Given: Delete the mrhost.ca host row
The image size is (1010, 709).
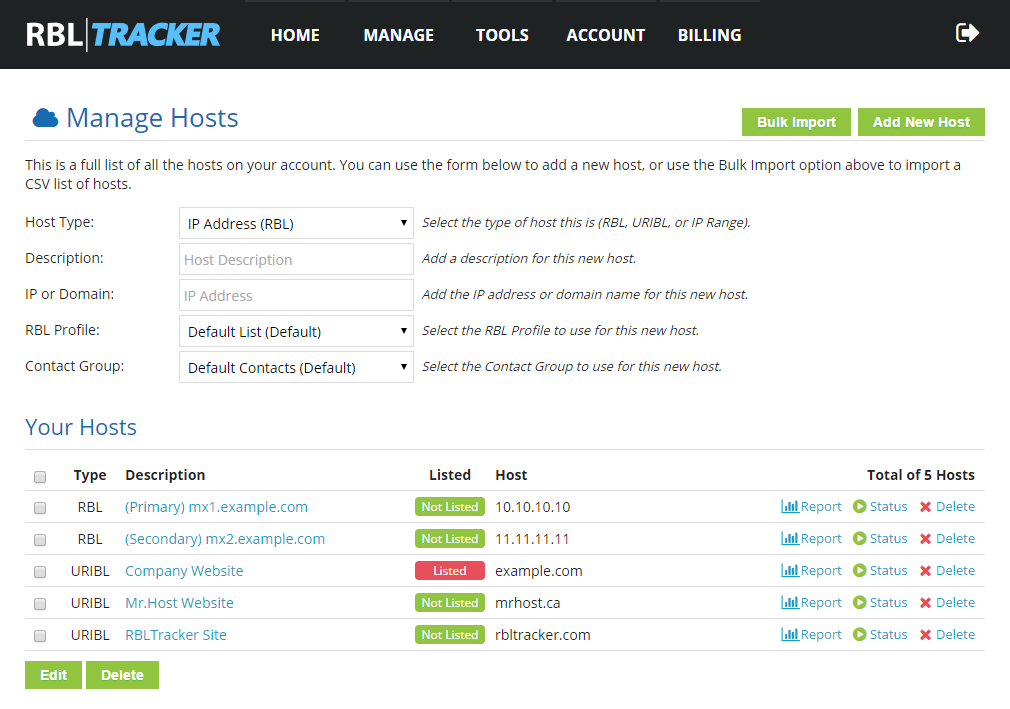Looking at the screenshot, I should pyautogui.click(x=948, y=603).
